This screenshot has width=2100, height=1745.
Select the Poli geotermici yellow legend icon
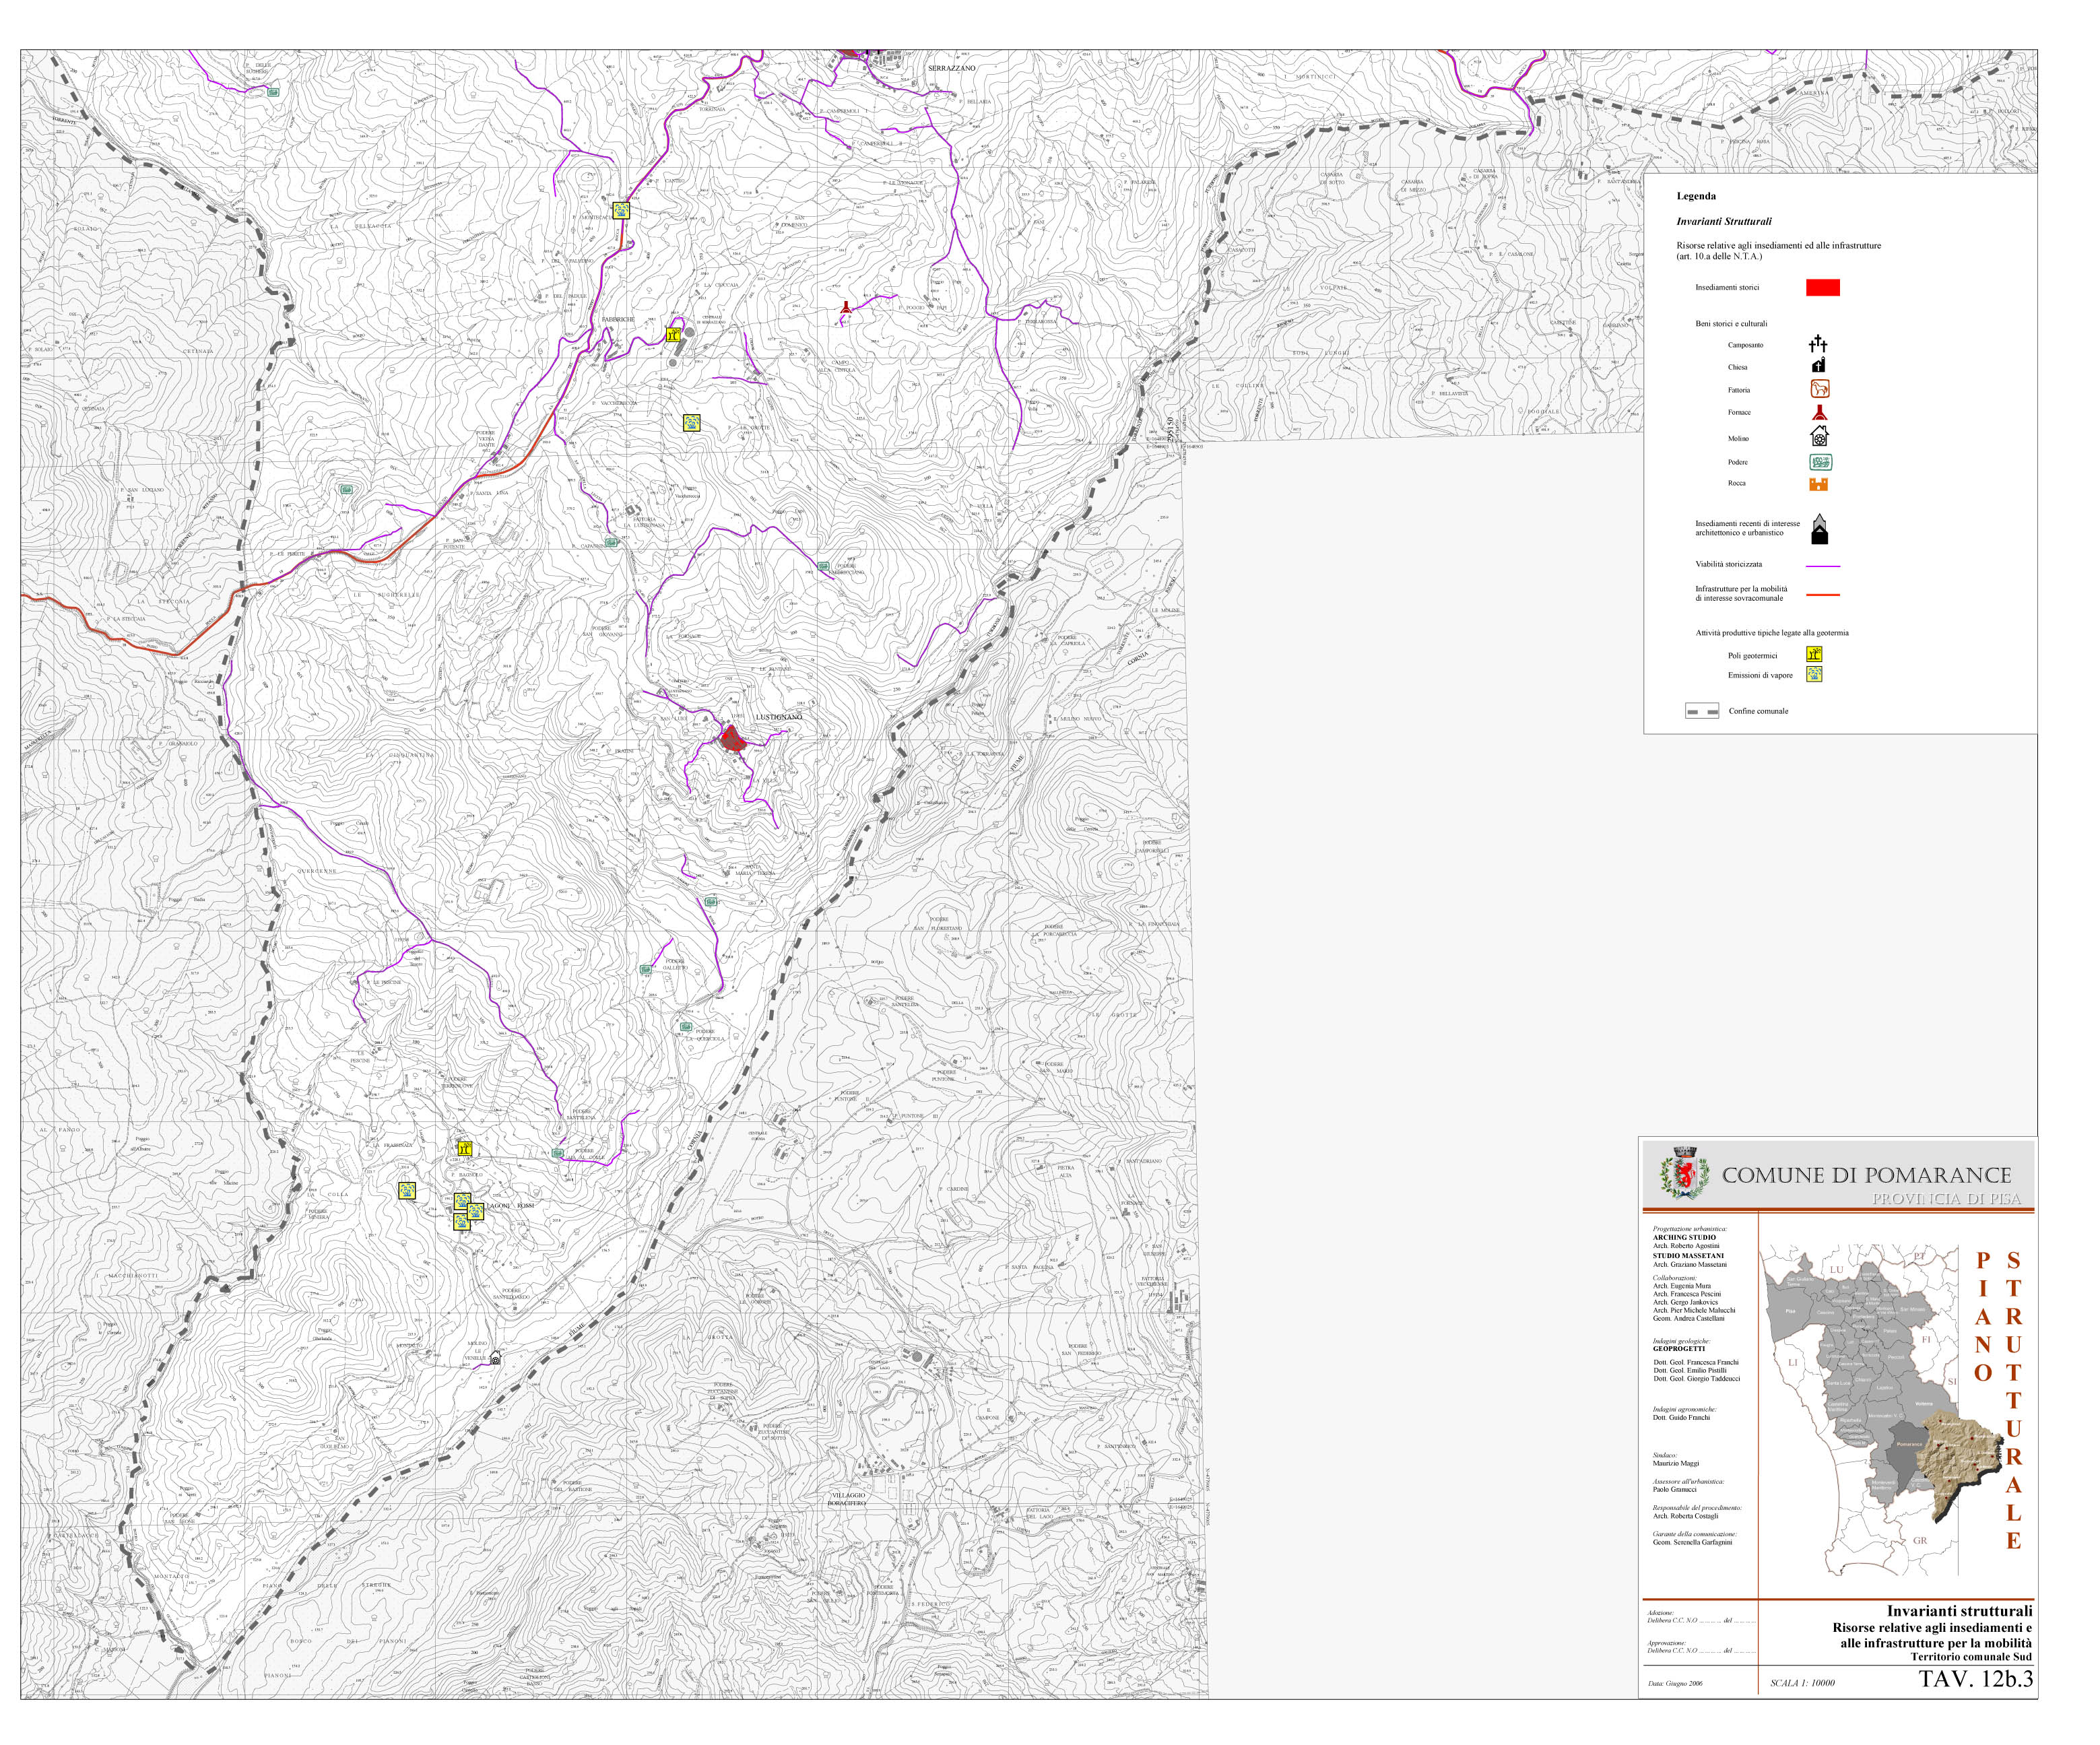pos(1815,654)
